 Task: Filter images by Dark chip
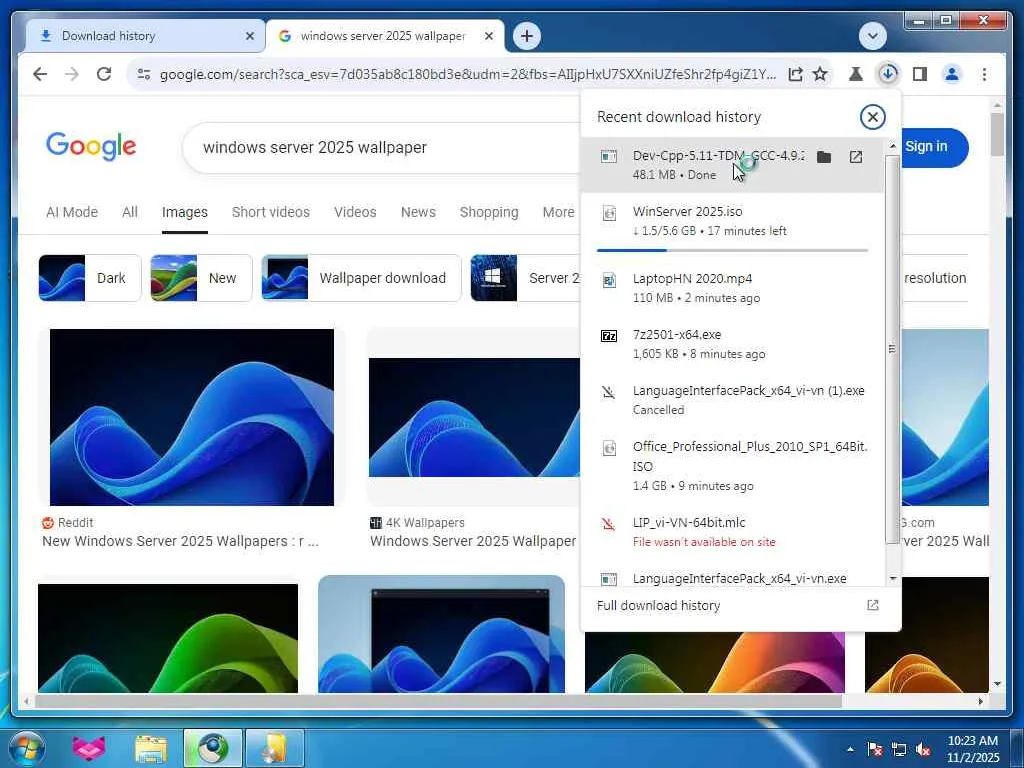(x=89, y=278)
